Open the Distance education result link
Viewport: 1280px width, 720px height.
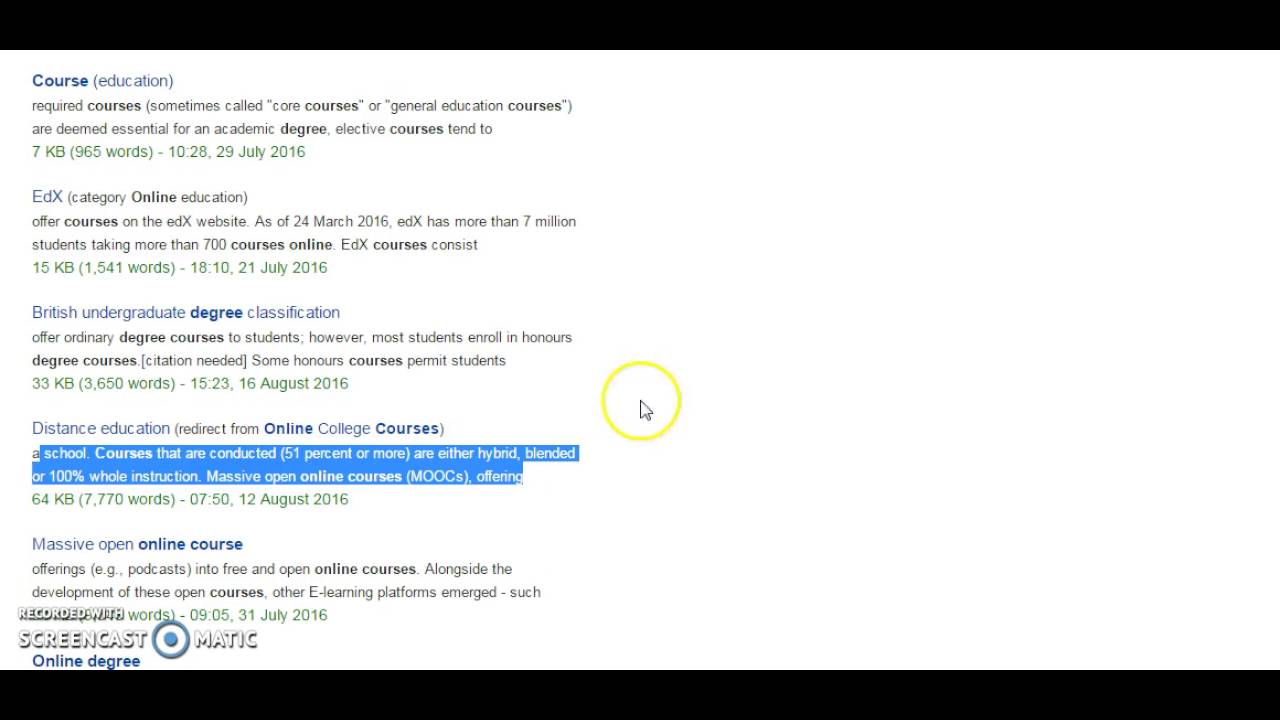tap(101, 429)
